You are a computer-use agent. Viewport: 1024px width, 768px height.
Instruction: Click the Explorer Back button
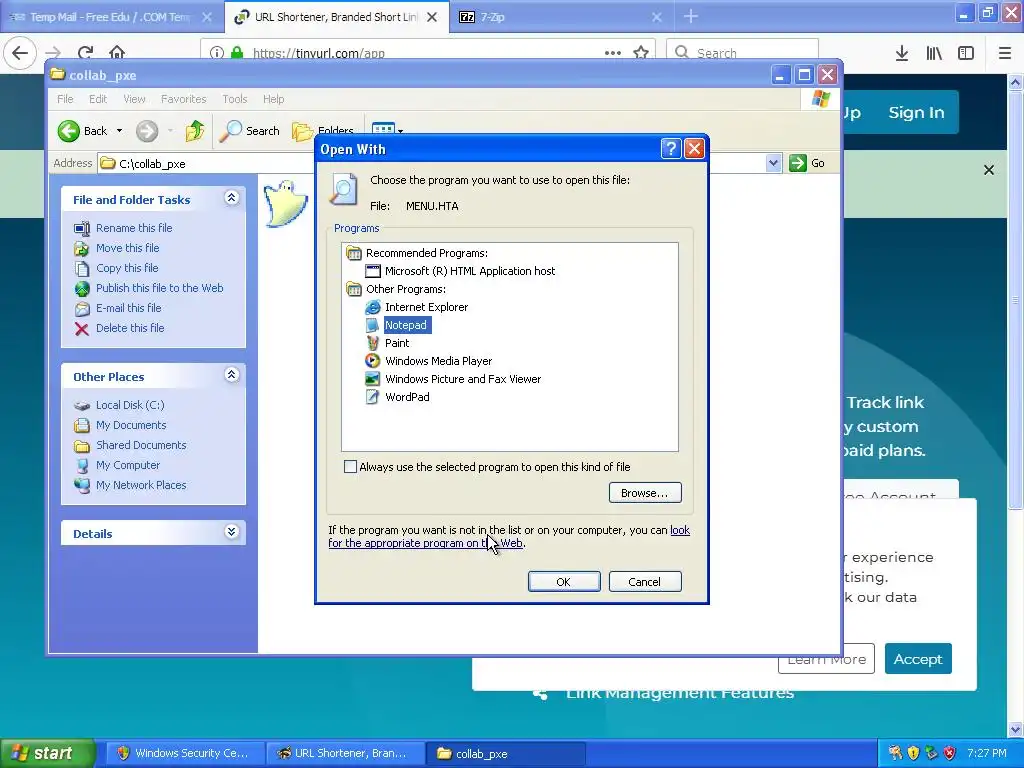tap(82, 131)
